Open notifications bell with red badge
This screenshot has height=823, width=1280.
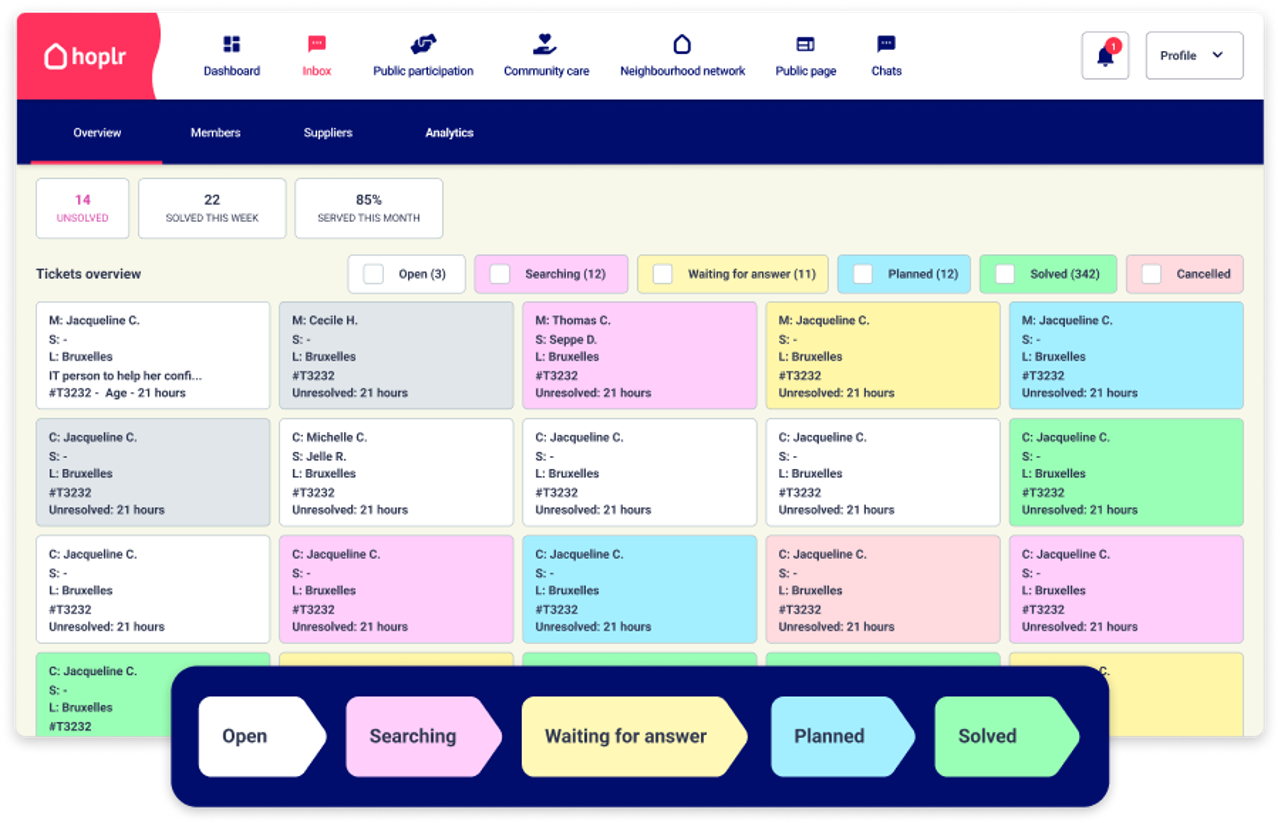click(x=1105, y=55)
